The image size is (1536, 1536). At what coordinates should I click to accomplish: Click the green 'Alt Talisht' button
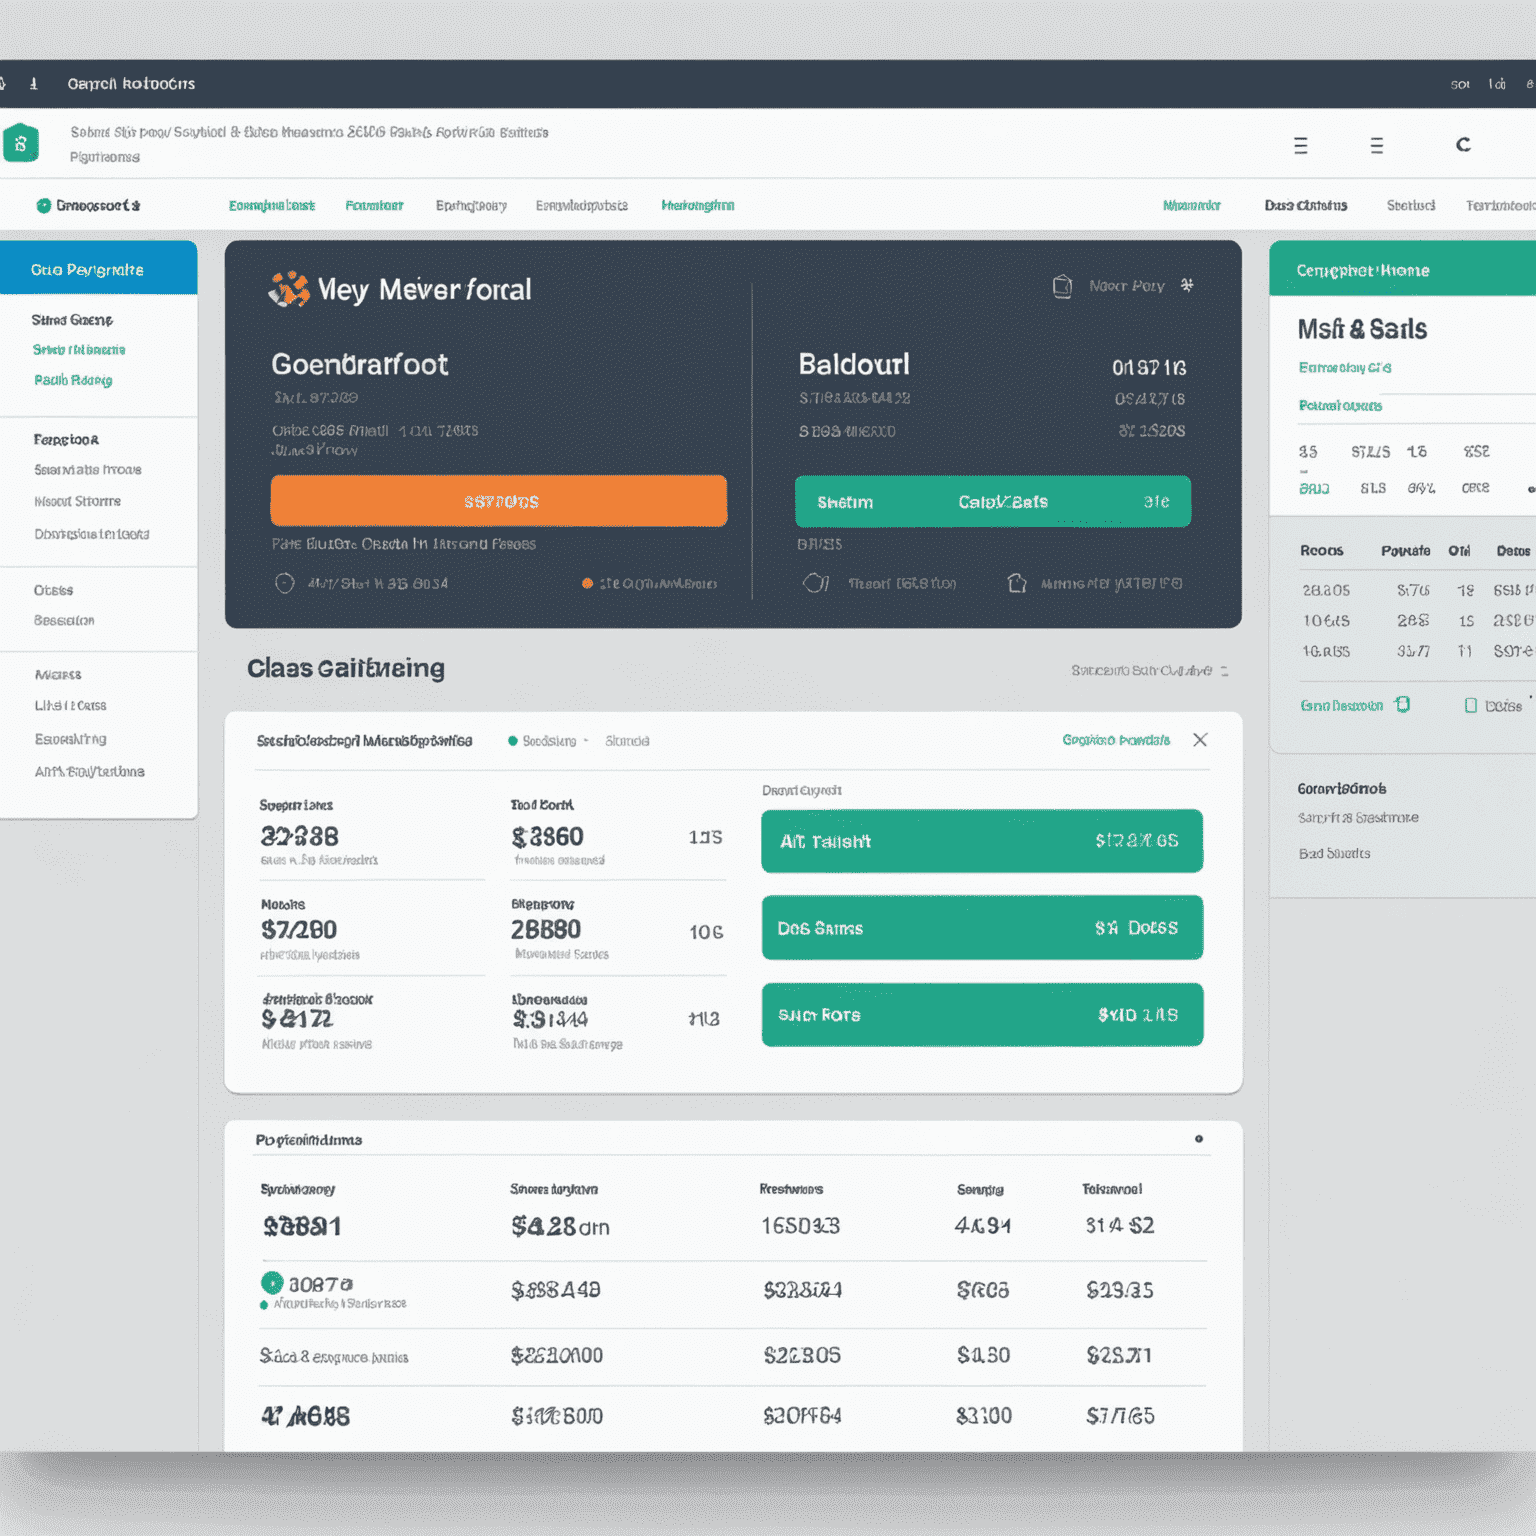click(x=982, y=841)
